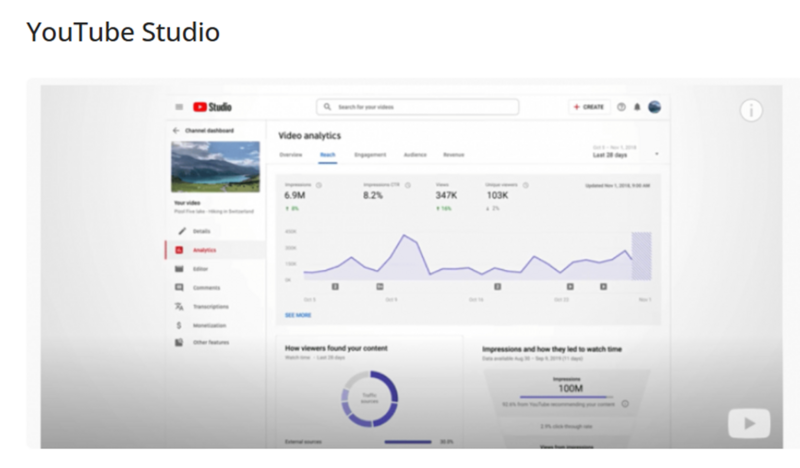Image resolution: width=800 pixels, height=468 pixels.
Task: Switch to the Reach tab
Action: 328,155
